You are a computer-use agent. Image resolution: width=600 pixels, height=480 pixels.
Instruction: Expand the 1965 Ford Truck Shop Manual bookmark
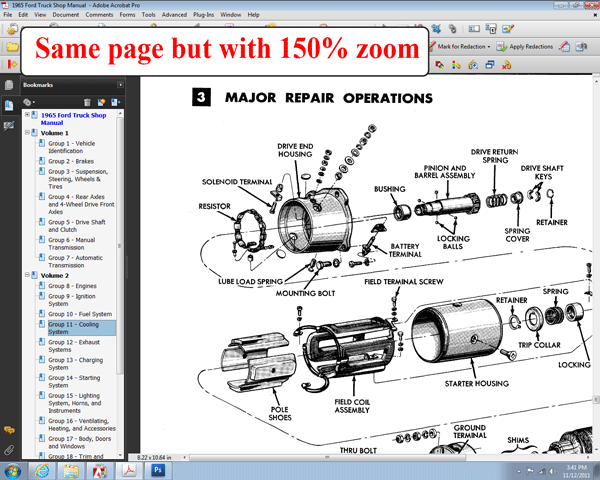click(27, 114)
